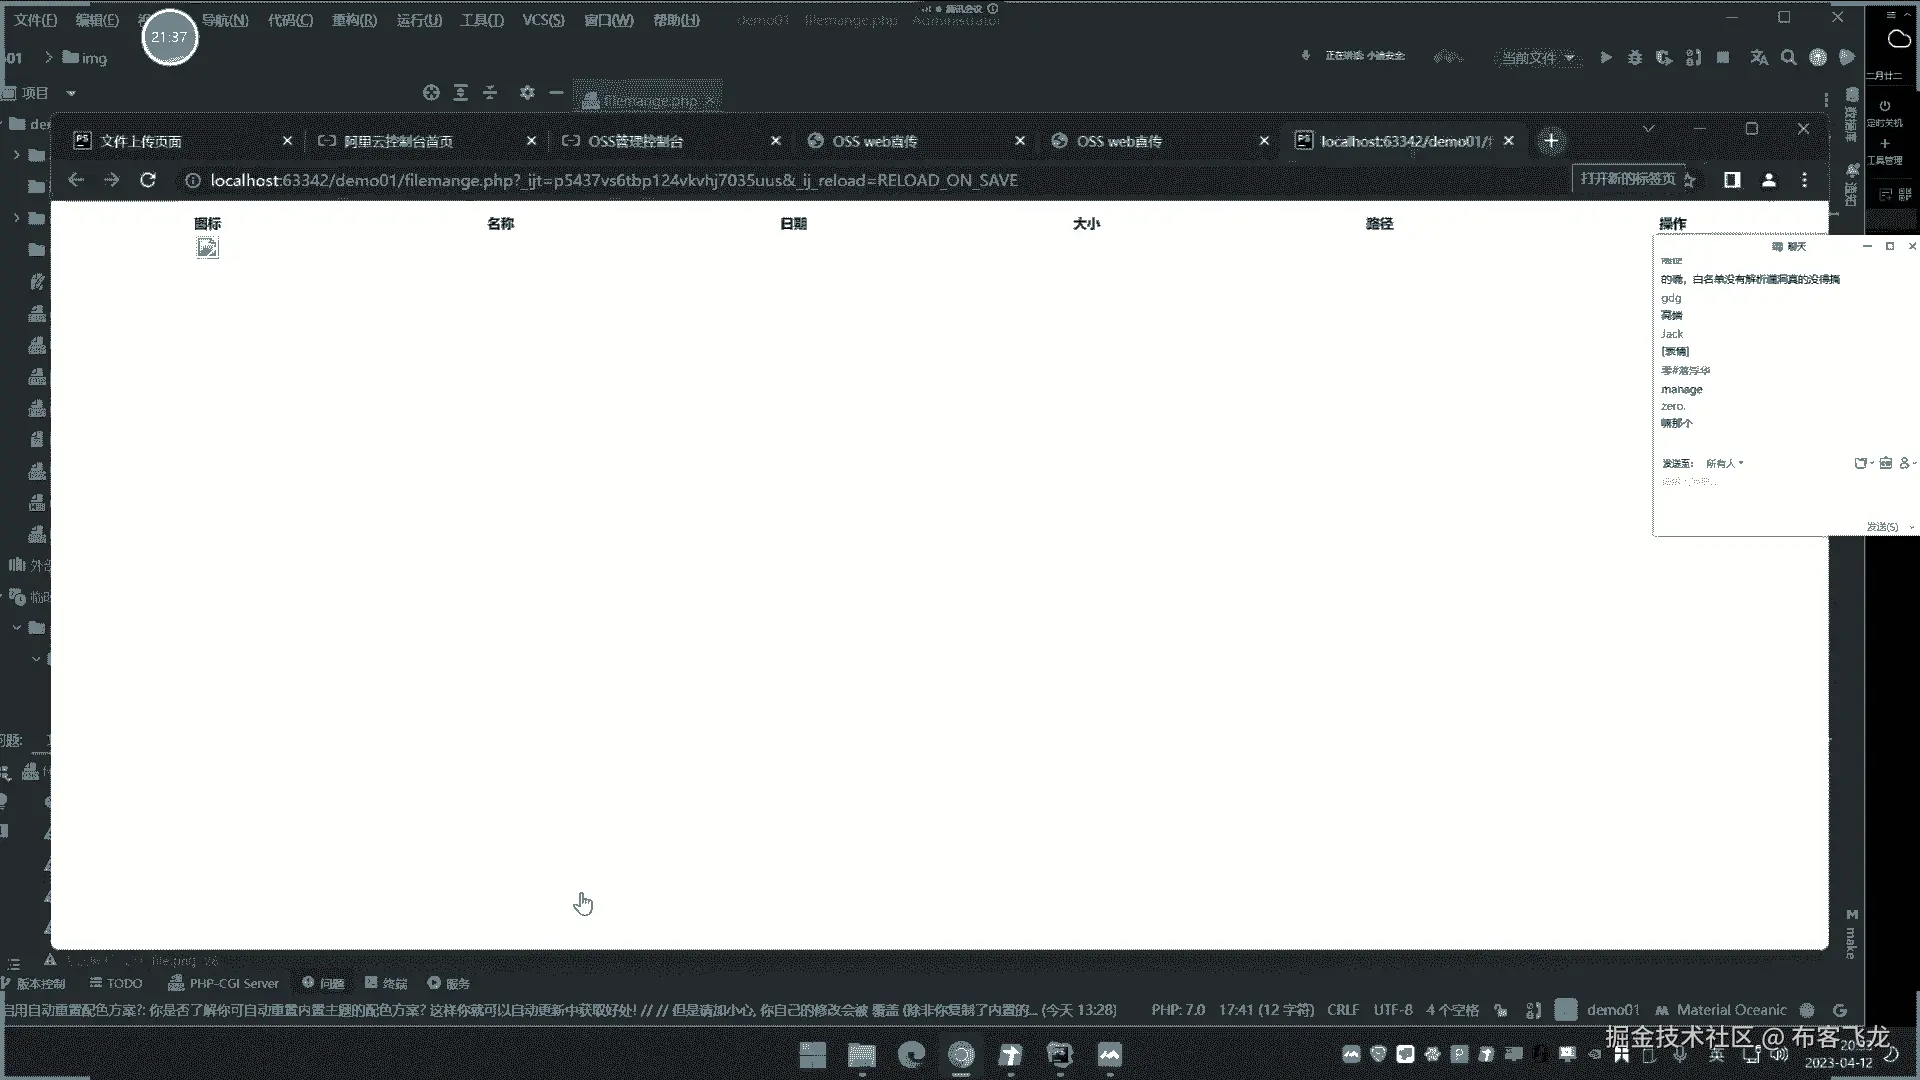The image size is (1920, 1080).
Task: Click the Debug bug icon
Action: (1634, 58)
